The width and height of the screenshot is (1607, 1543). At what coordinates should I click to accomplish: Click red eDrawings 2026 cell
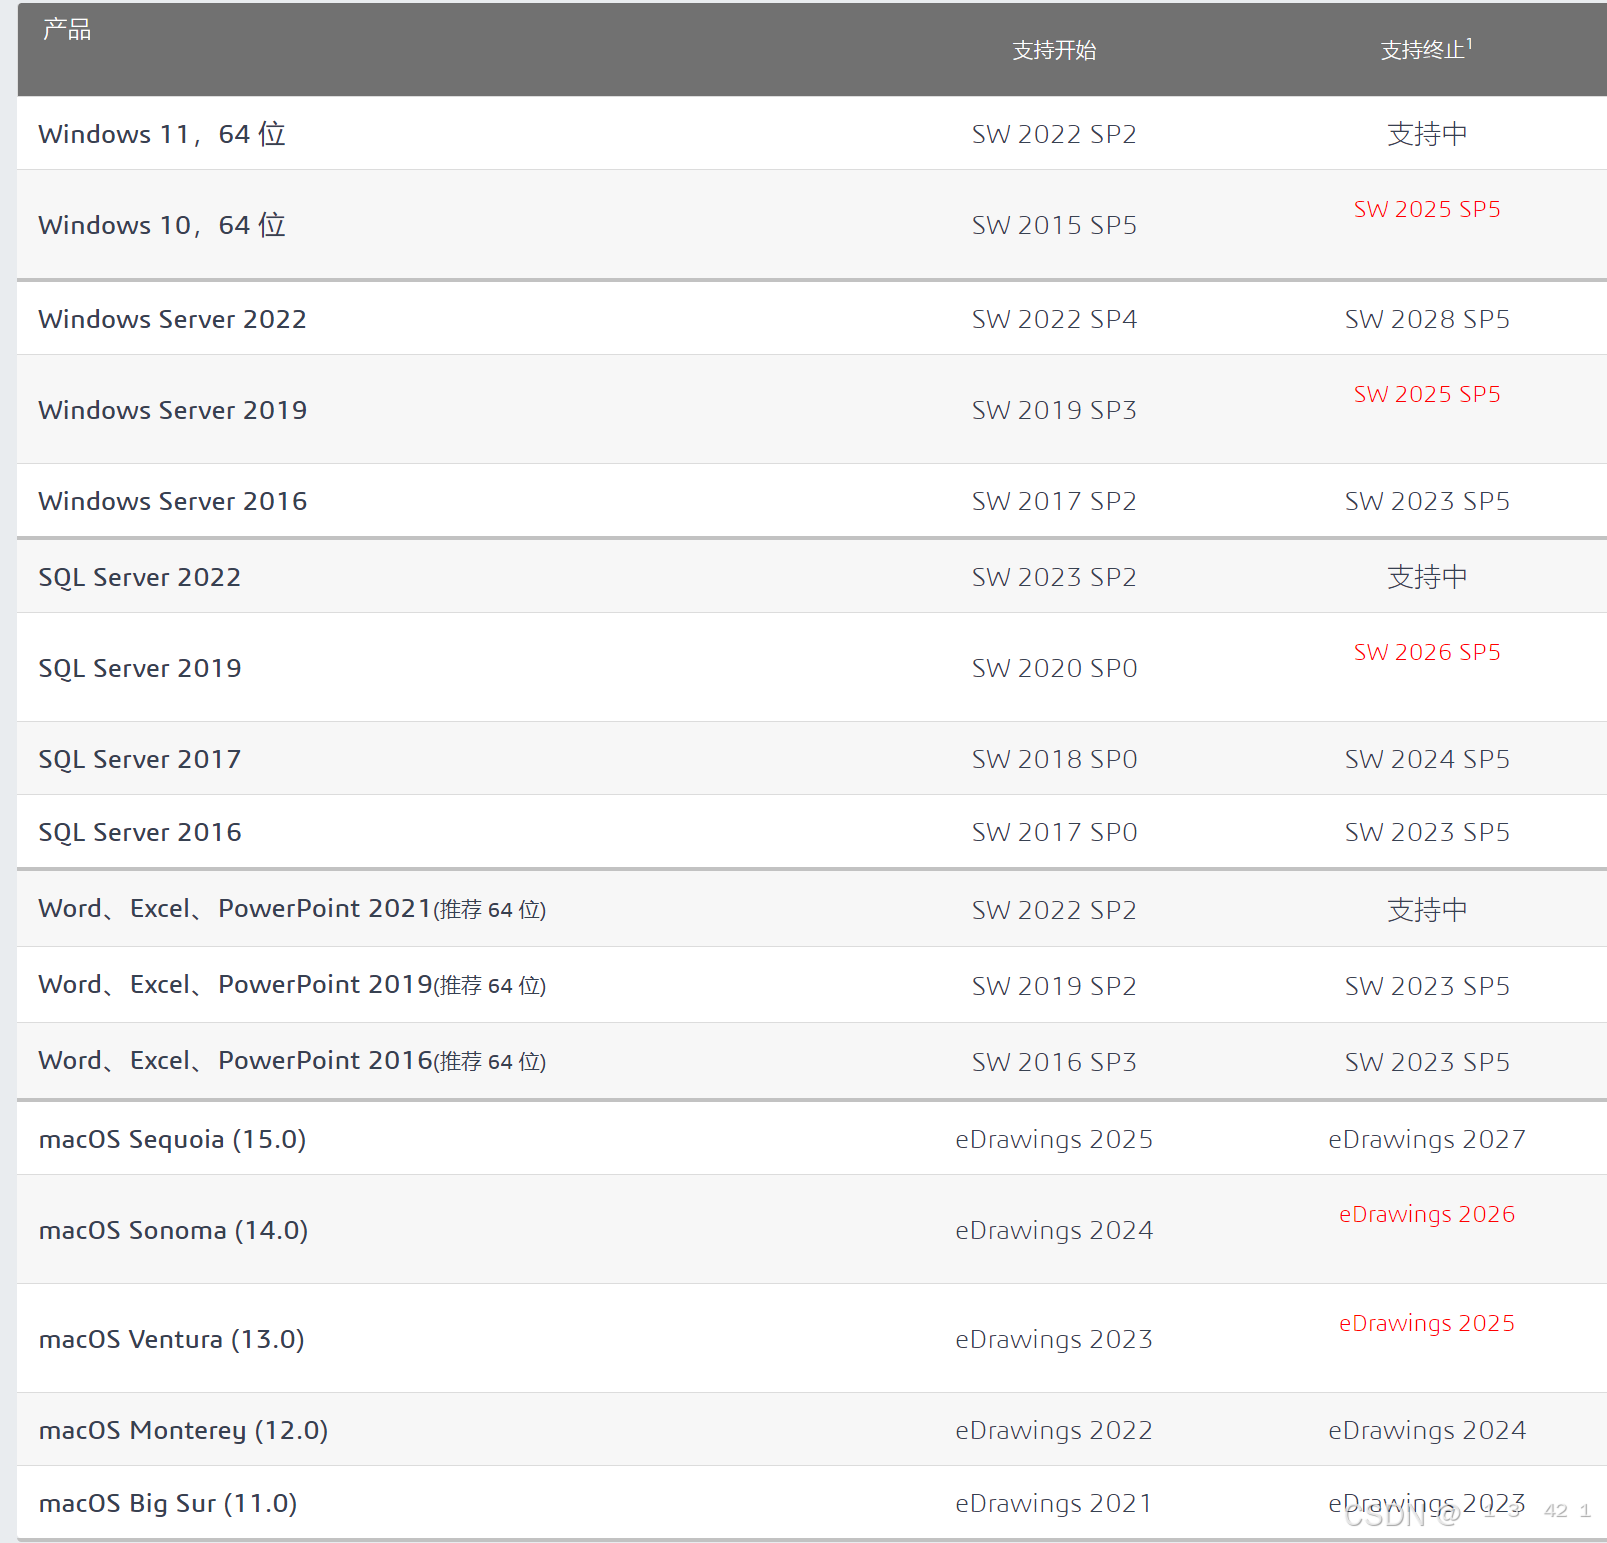[1427, 1214]
